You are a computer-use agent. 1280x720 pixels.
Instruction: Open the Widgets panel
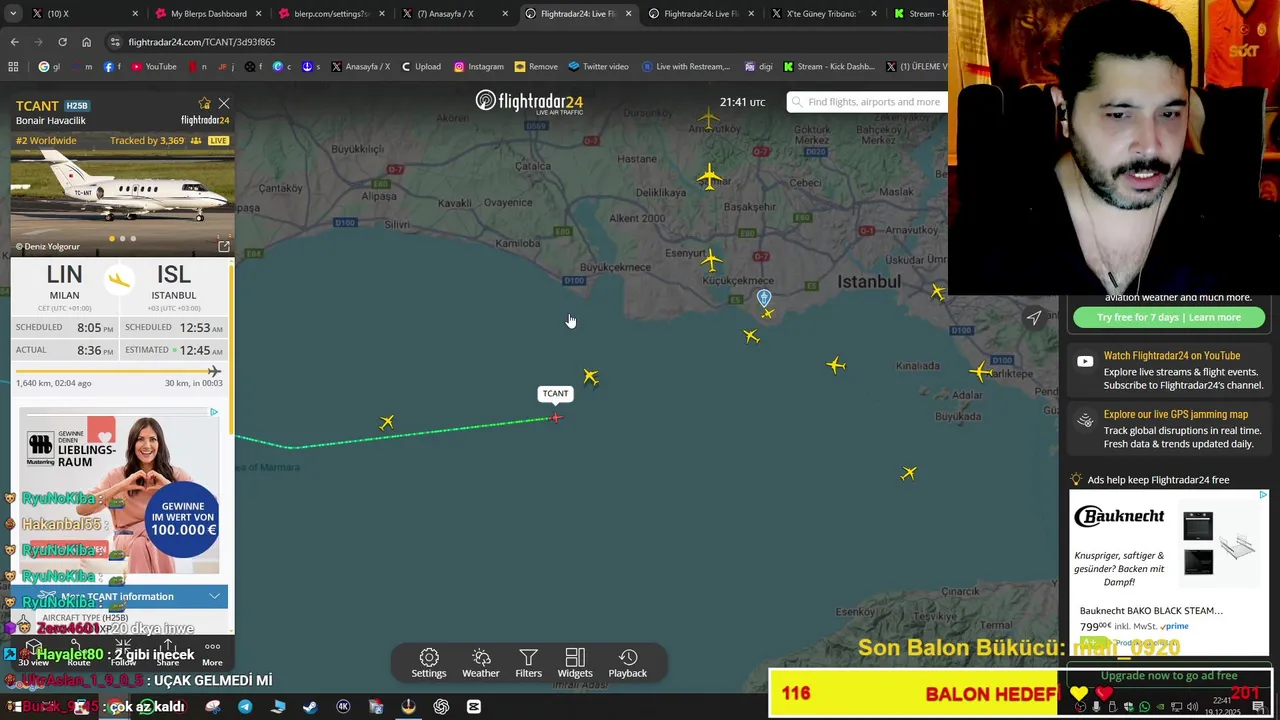[575, 663]
